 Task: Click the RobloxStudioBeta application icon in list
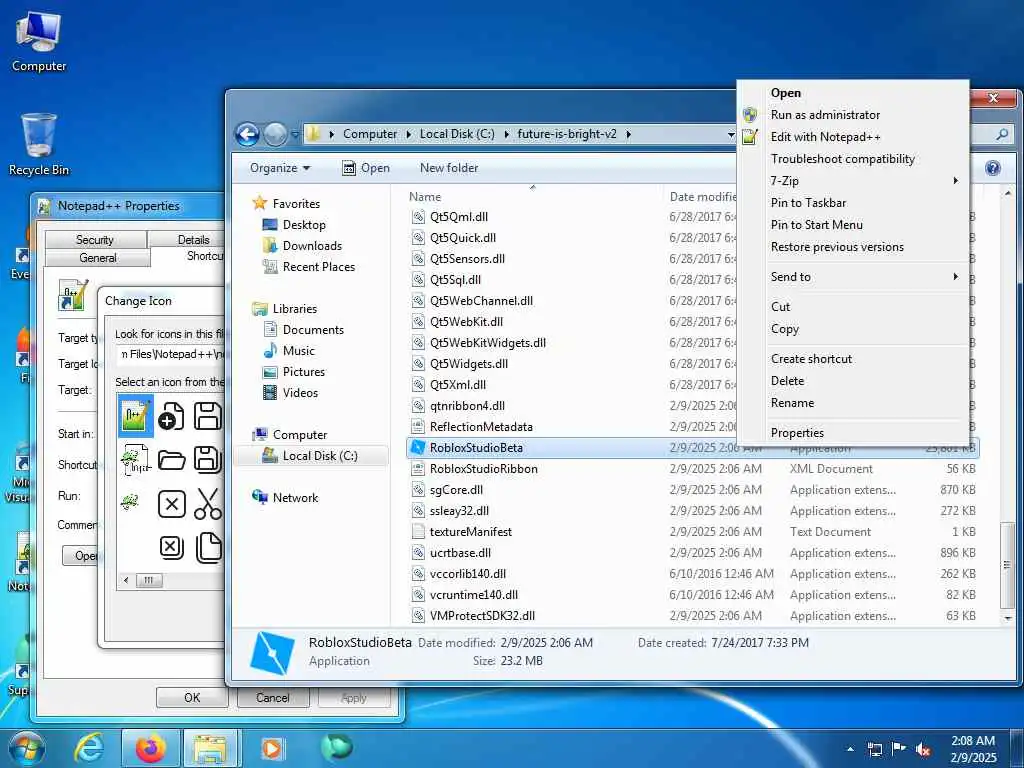(x=417, y=447)
